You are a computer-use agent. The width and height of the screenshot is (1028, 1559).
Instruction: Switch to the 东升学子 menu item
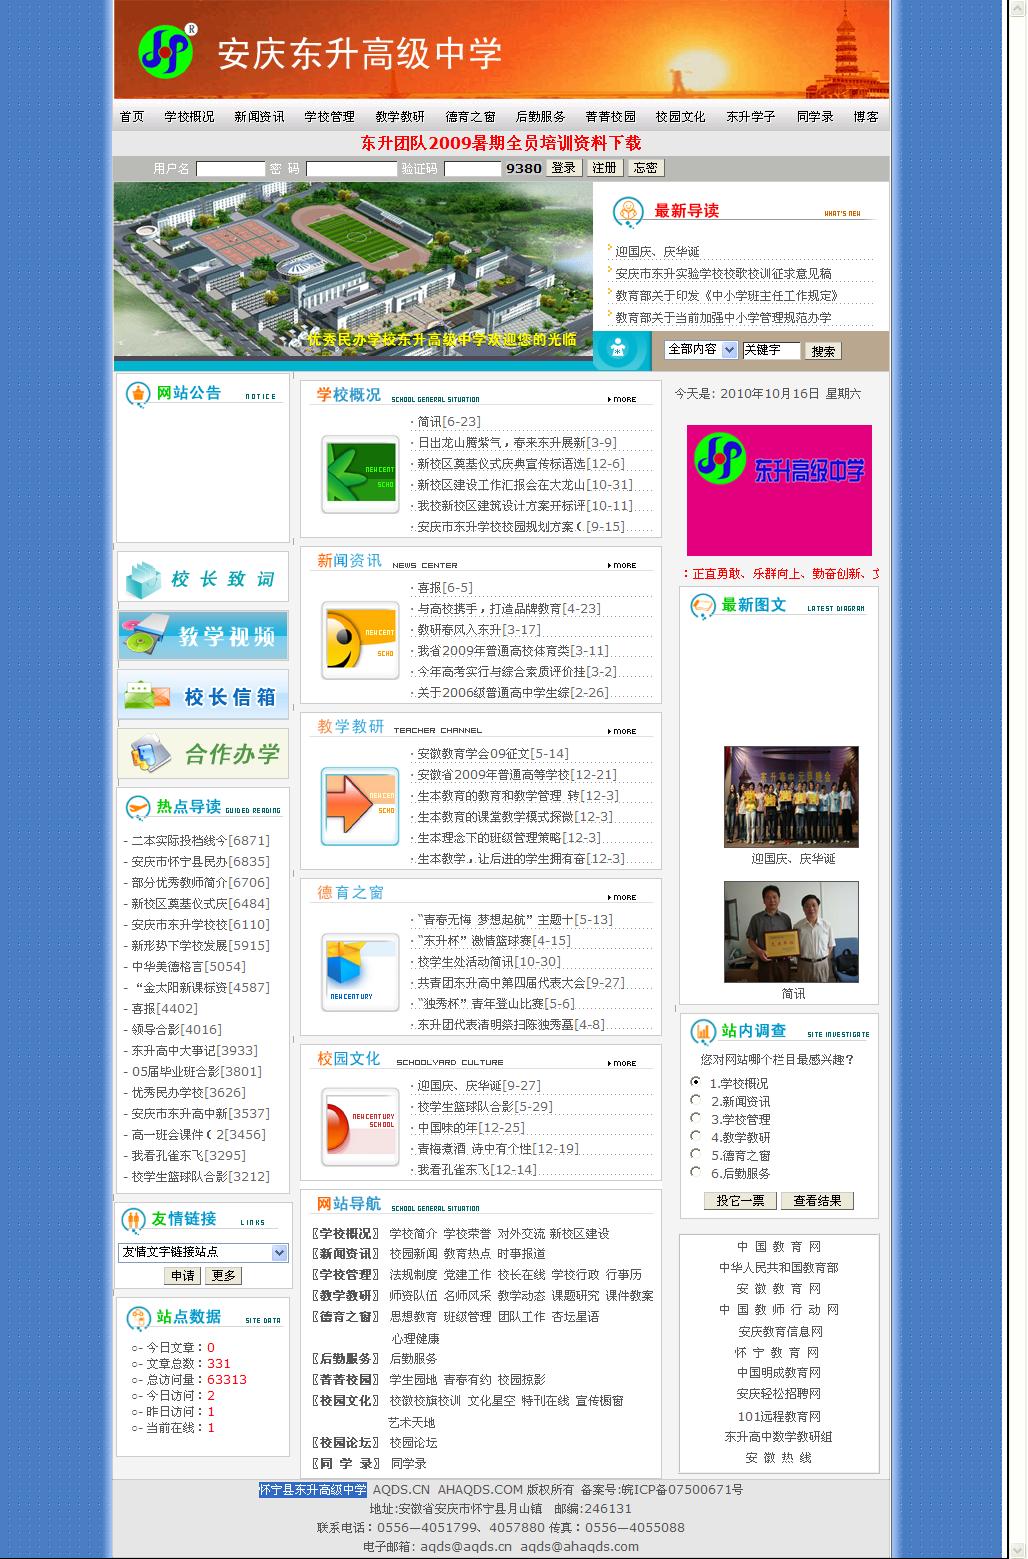750,116
